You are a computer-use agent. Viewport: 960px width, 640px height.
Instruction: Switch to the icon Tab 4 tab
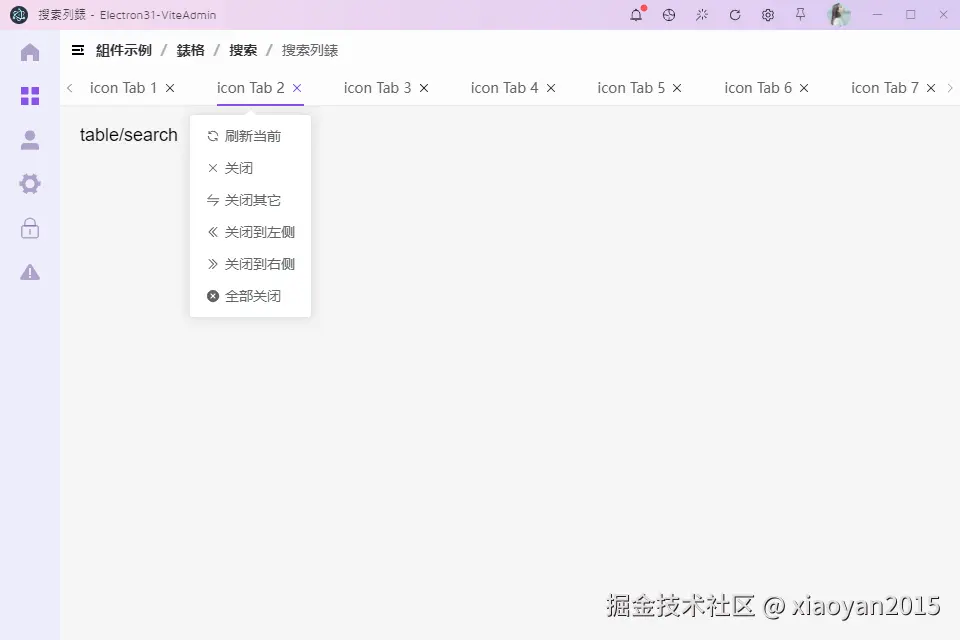505,88
